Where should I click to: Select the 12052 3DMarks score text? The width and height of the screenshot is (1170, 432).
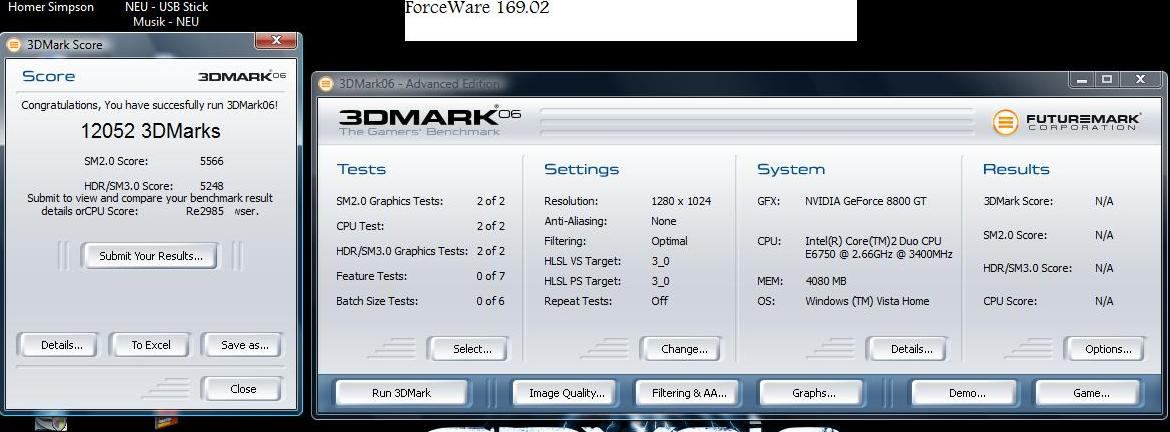151,131
